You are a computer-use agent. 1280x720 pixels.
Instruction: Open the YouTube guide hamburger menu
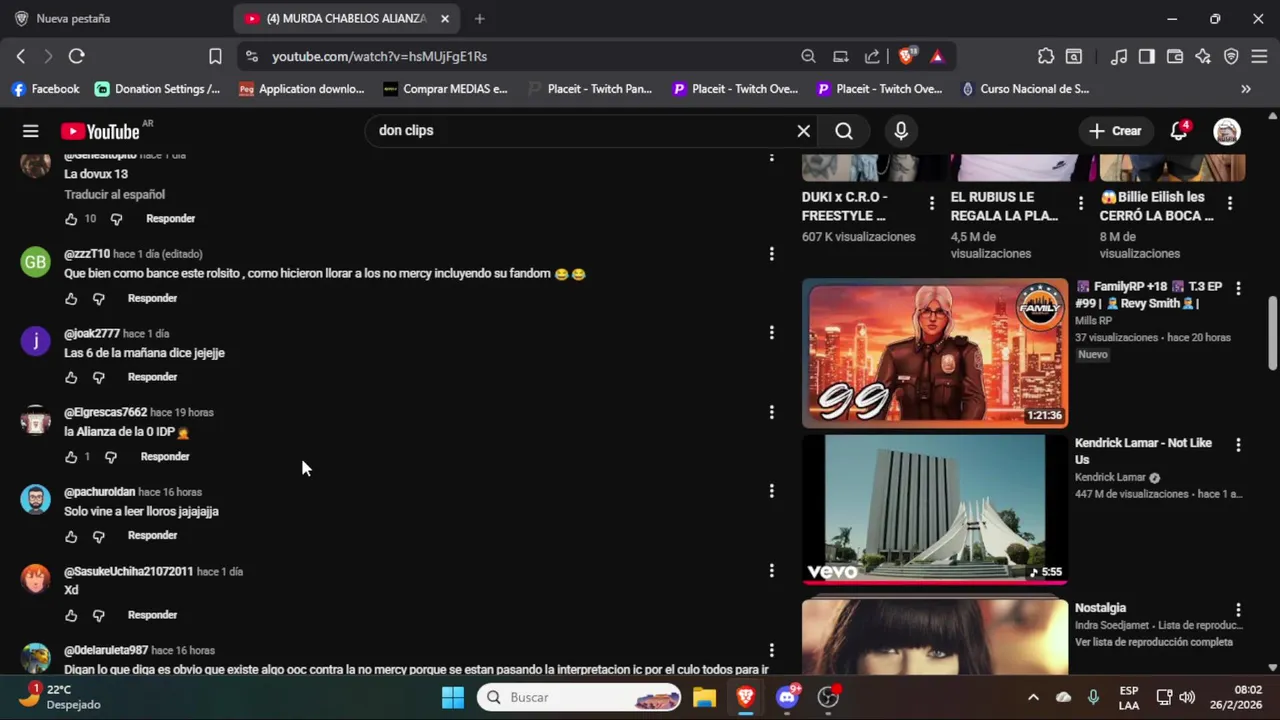coord(31,131)
